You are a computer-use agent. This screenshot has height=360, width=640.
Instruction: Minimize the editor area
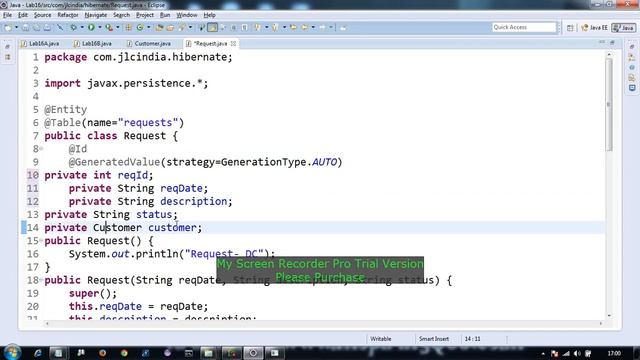[602, 42]
